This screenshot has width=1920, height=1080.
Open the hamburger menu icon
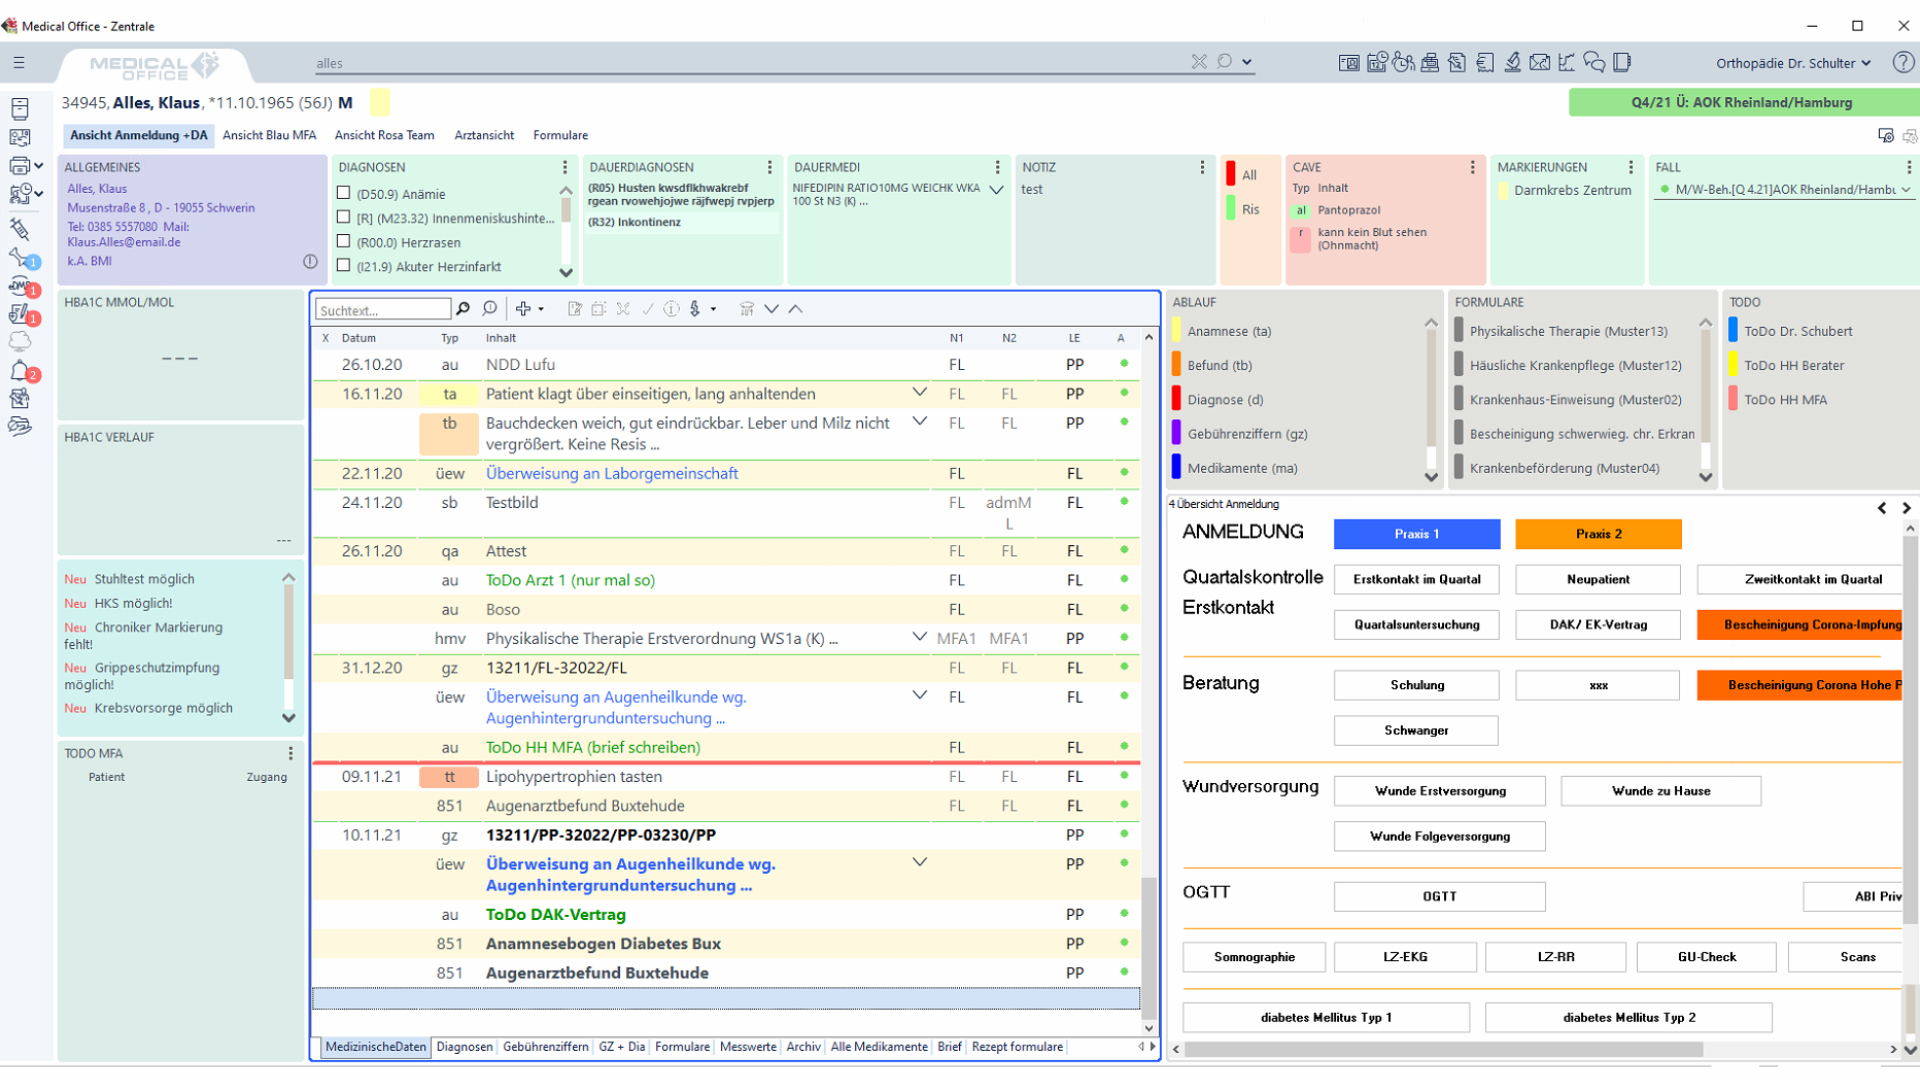click(19, 62)
